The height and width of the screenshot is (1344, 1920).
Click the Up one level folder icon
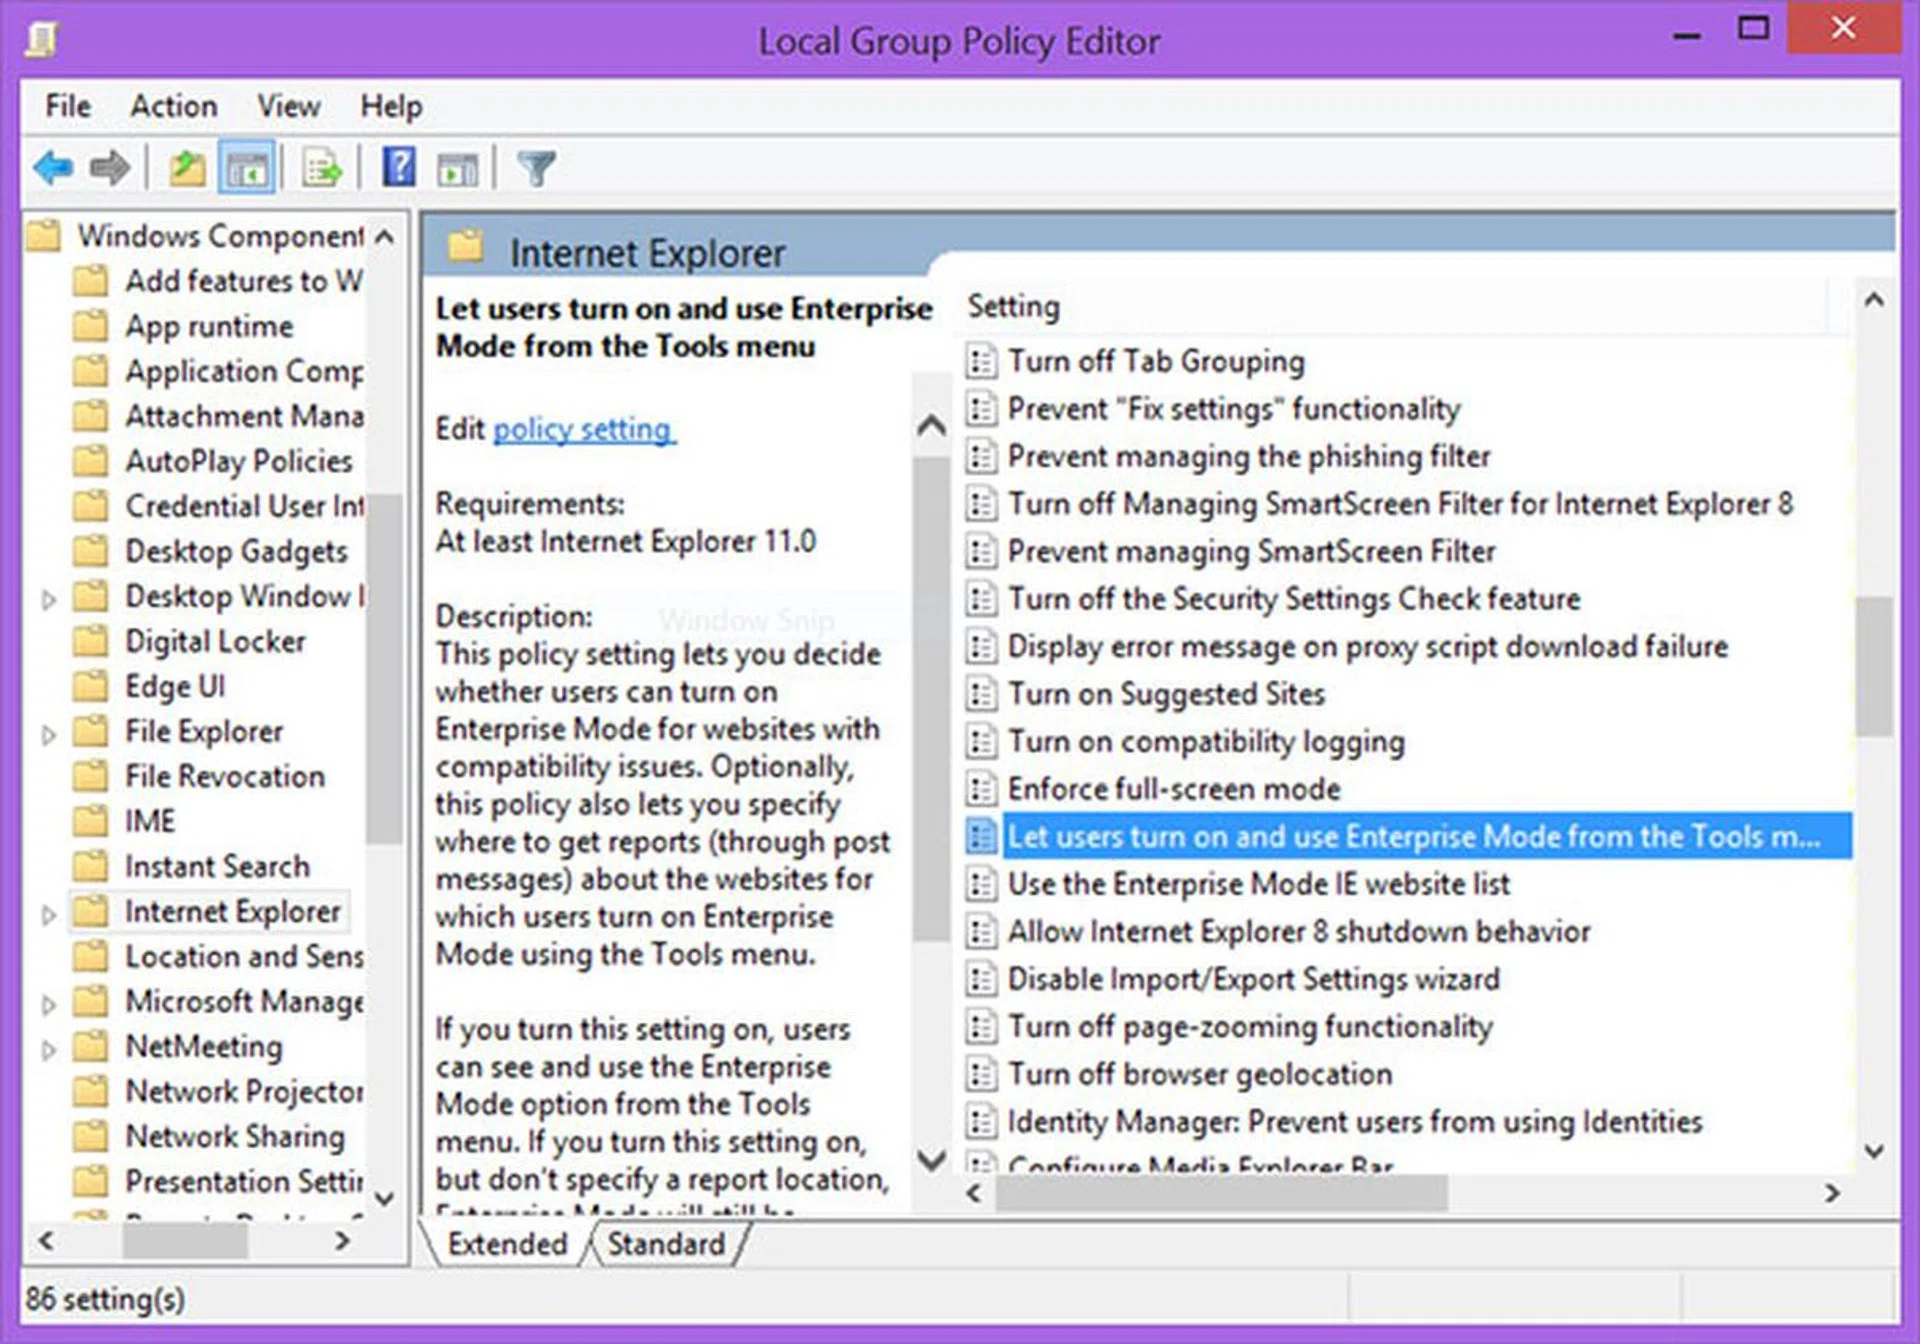(x=186, y=167)
